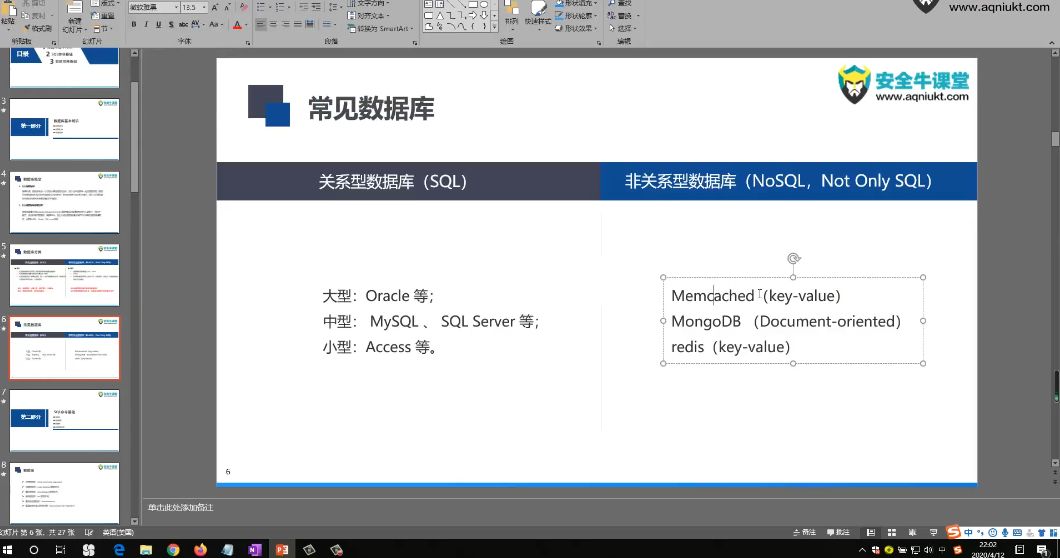This screenshot has width=1060, height=558.
Task: Click the Format Painter icon
Action: (x=37, y=28)
